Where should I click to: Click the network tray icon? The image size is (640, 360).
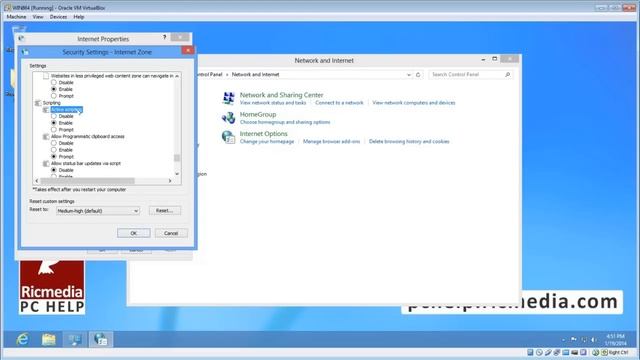584,339
